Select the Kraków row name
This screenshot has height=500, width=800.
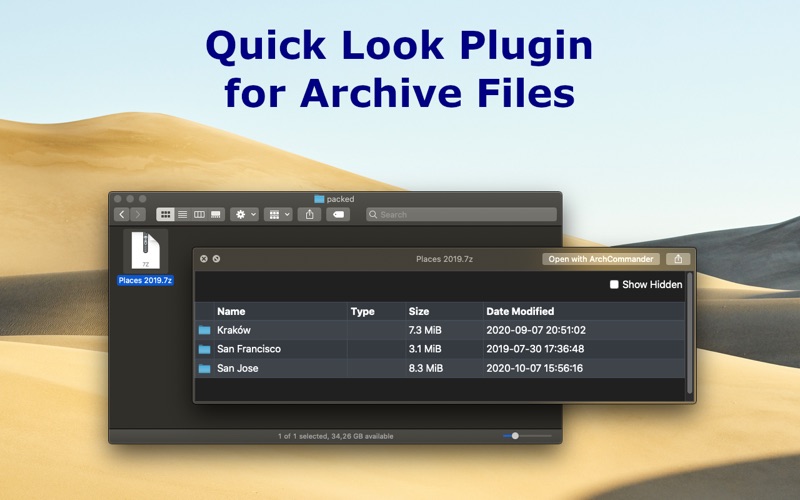tap(234, 330)
